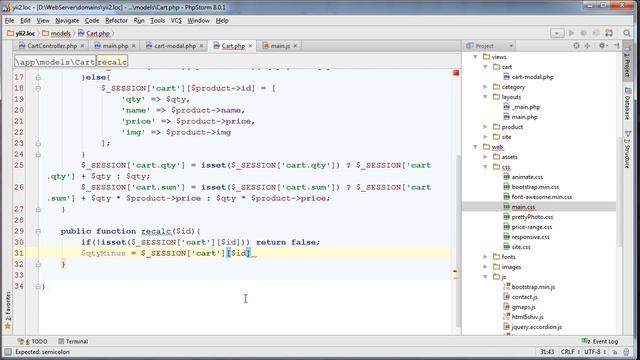
Task: Switch to main.js editor tab
Action: point(280,46)
